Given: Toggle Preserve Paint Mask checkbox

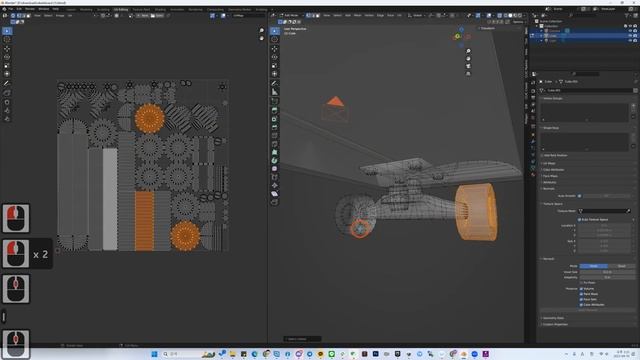Looking at the screenshot, I should (x=581, y=294).
